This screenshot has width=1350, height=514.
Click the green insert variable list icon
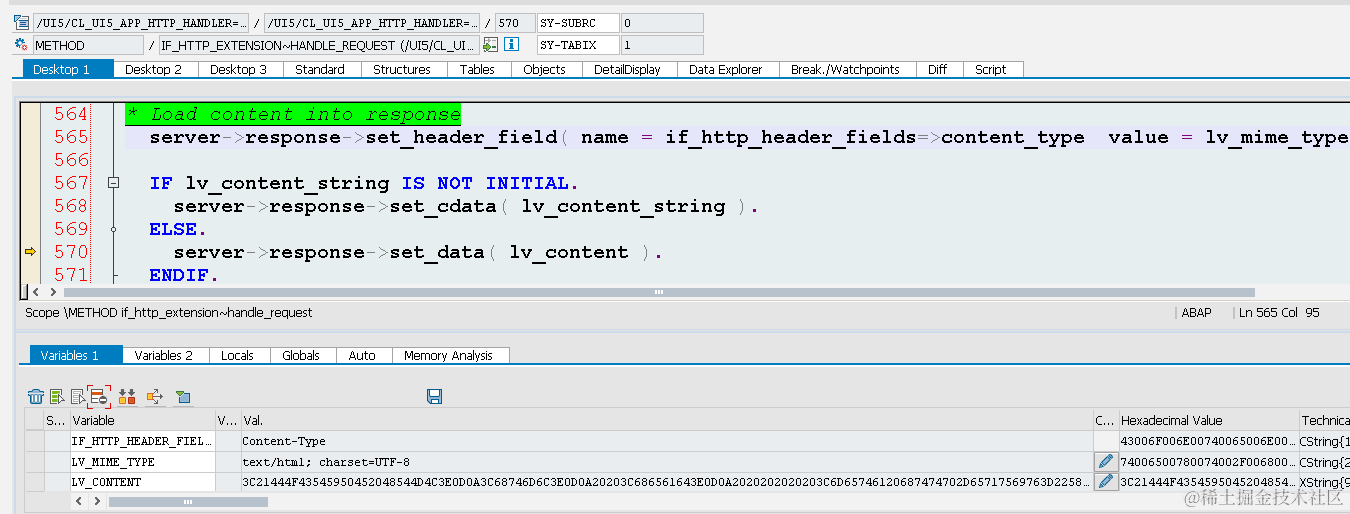[57, 397]
